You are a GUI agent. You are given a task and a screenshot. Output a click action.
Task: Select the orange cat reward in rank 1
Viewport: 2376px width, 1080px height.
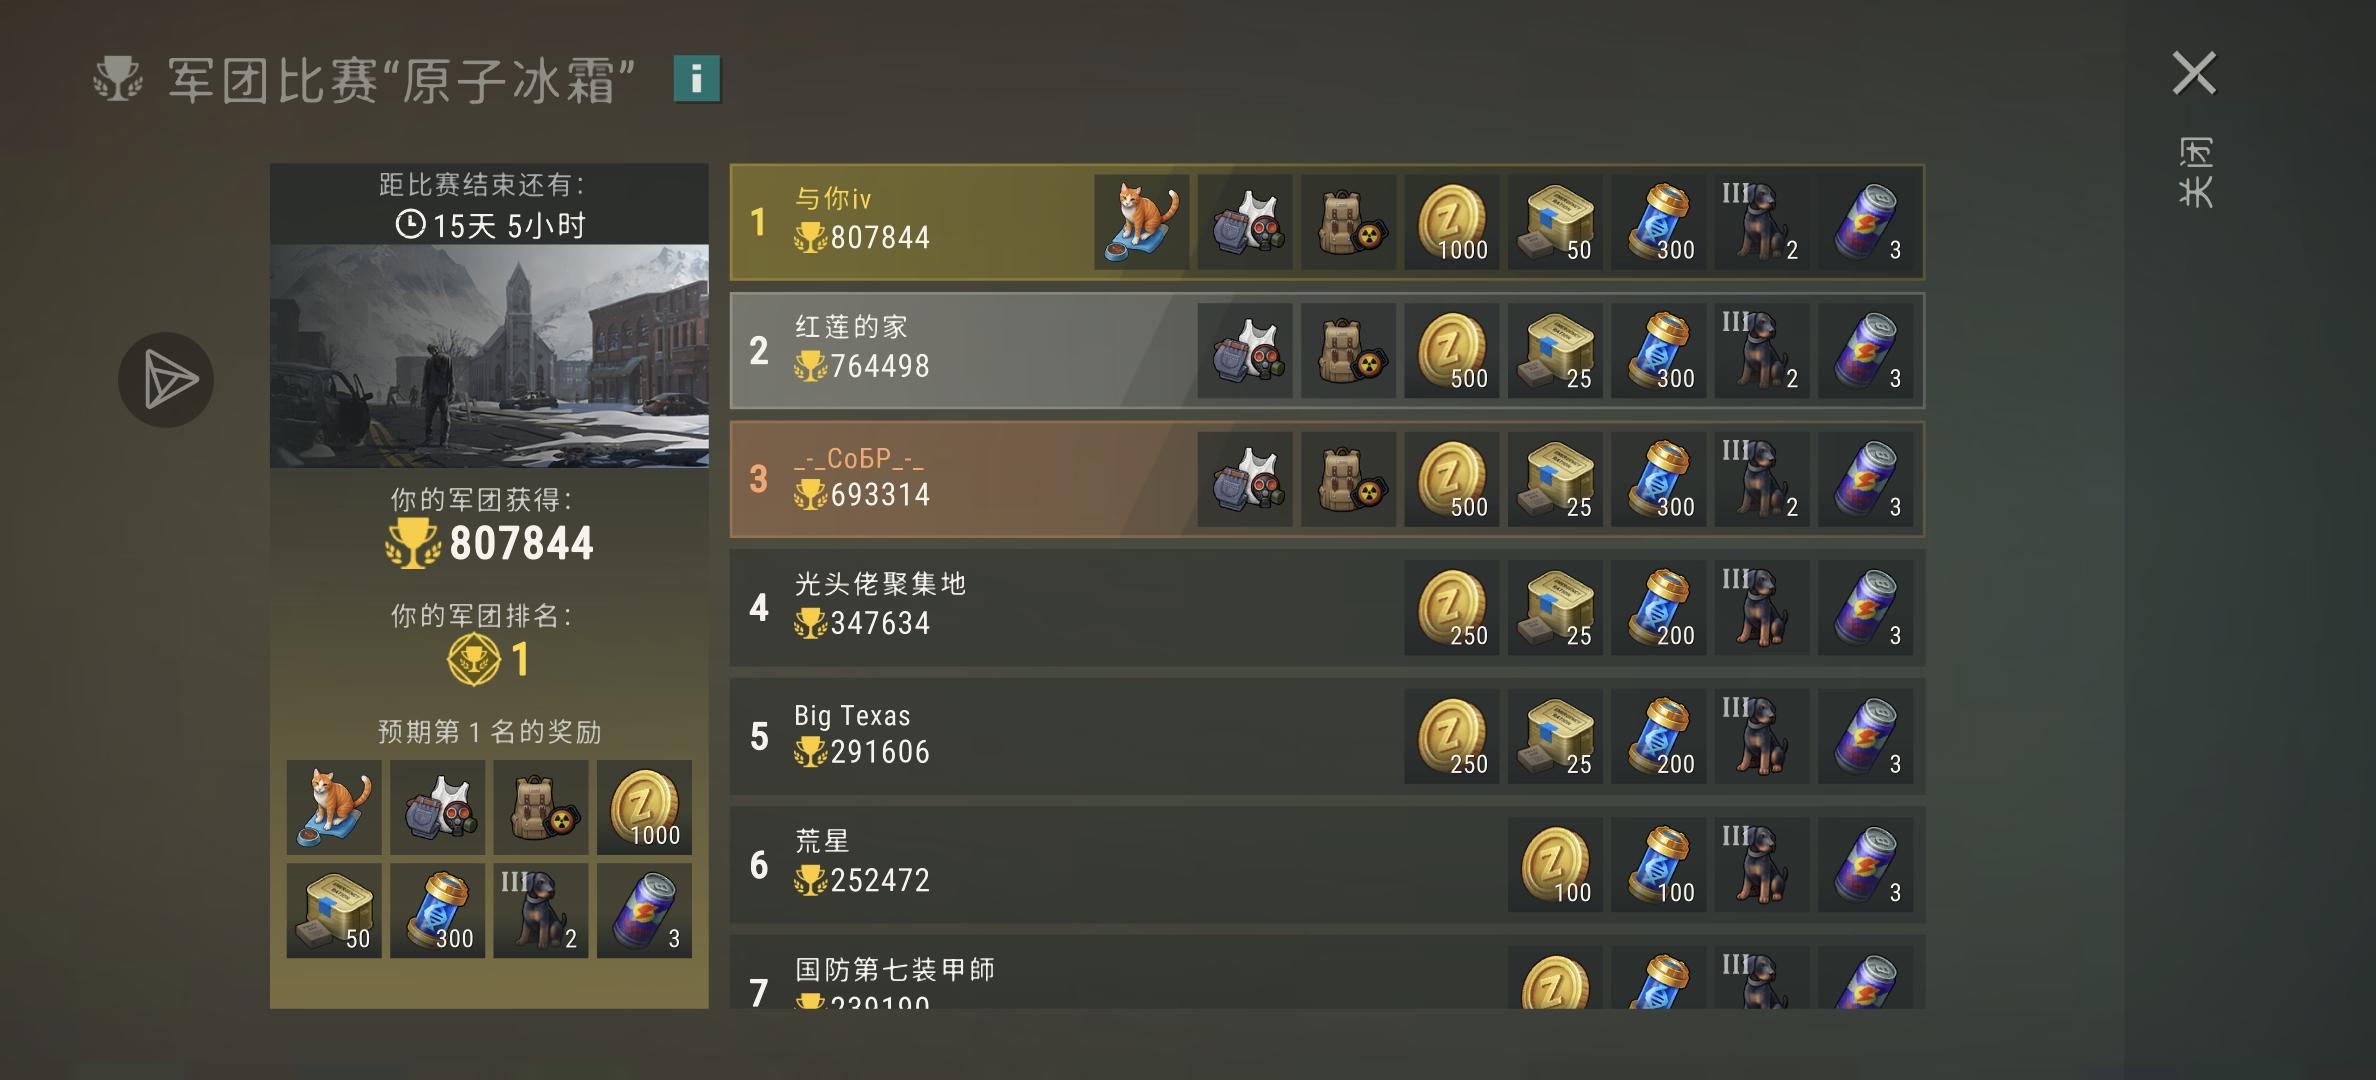(x=1142, y=222)
